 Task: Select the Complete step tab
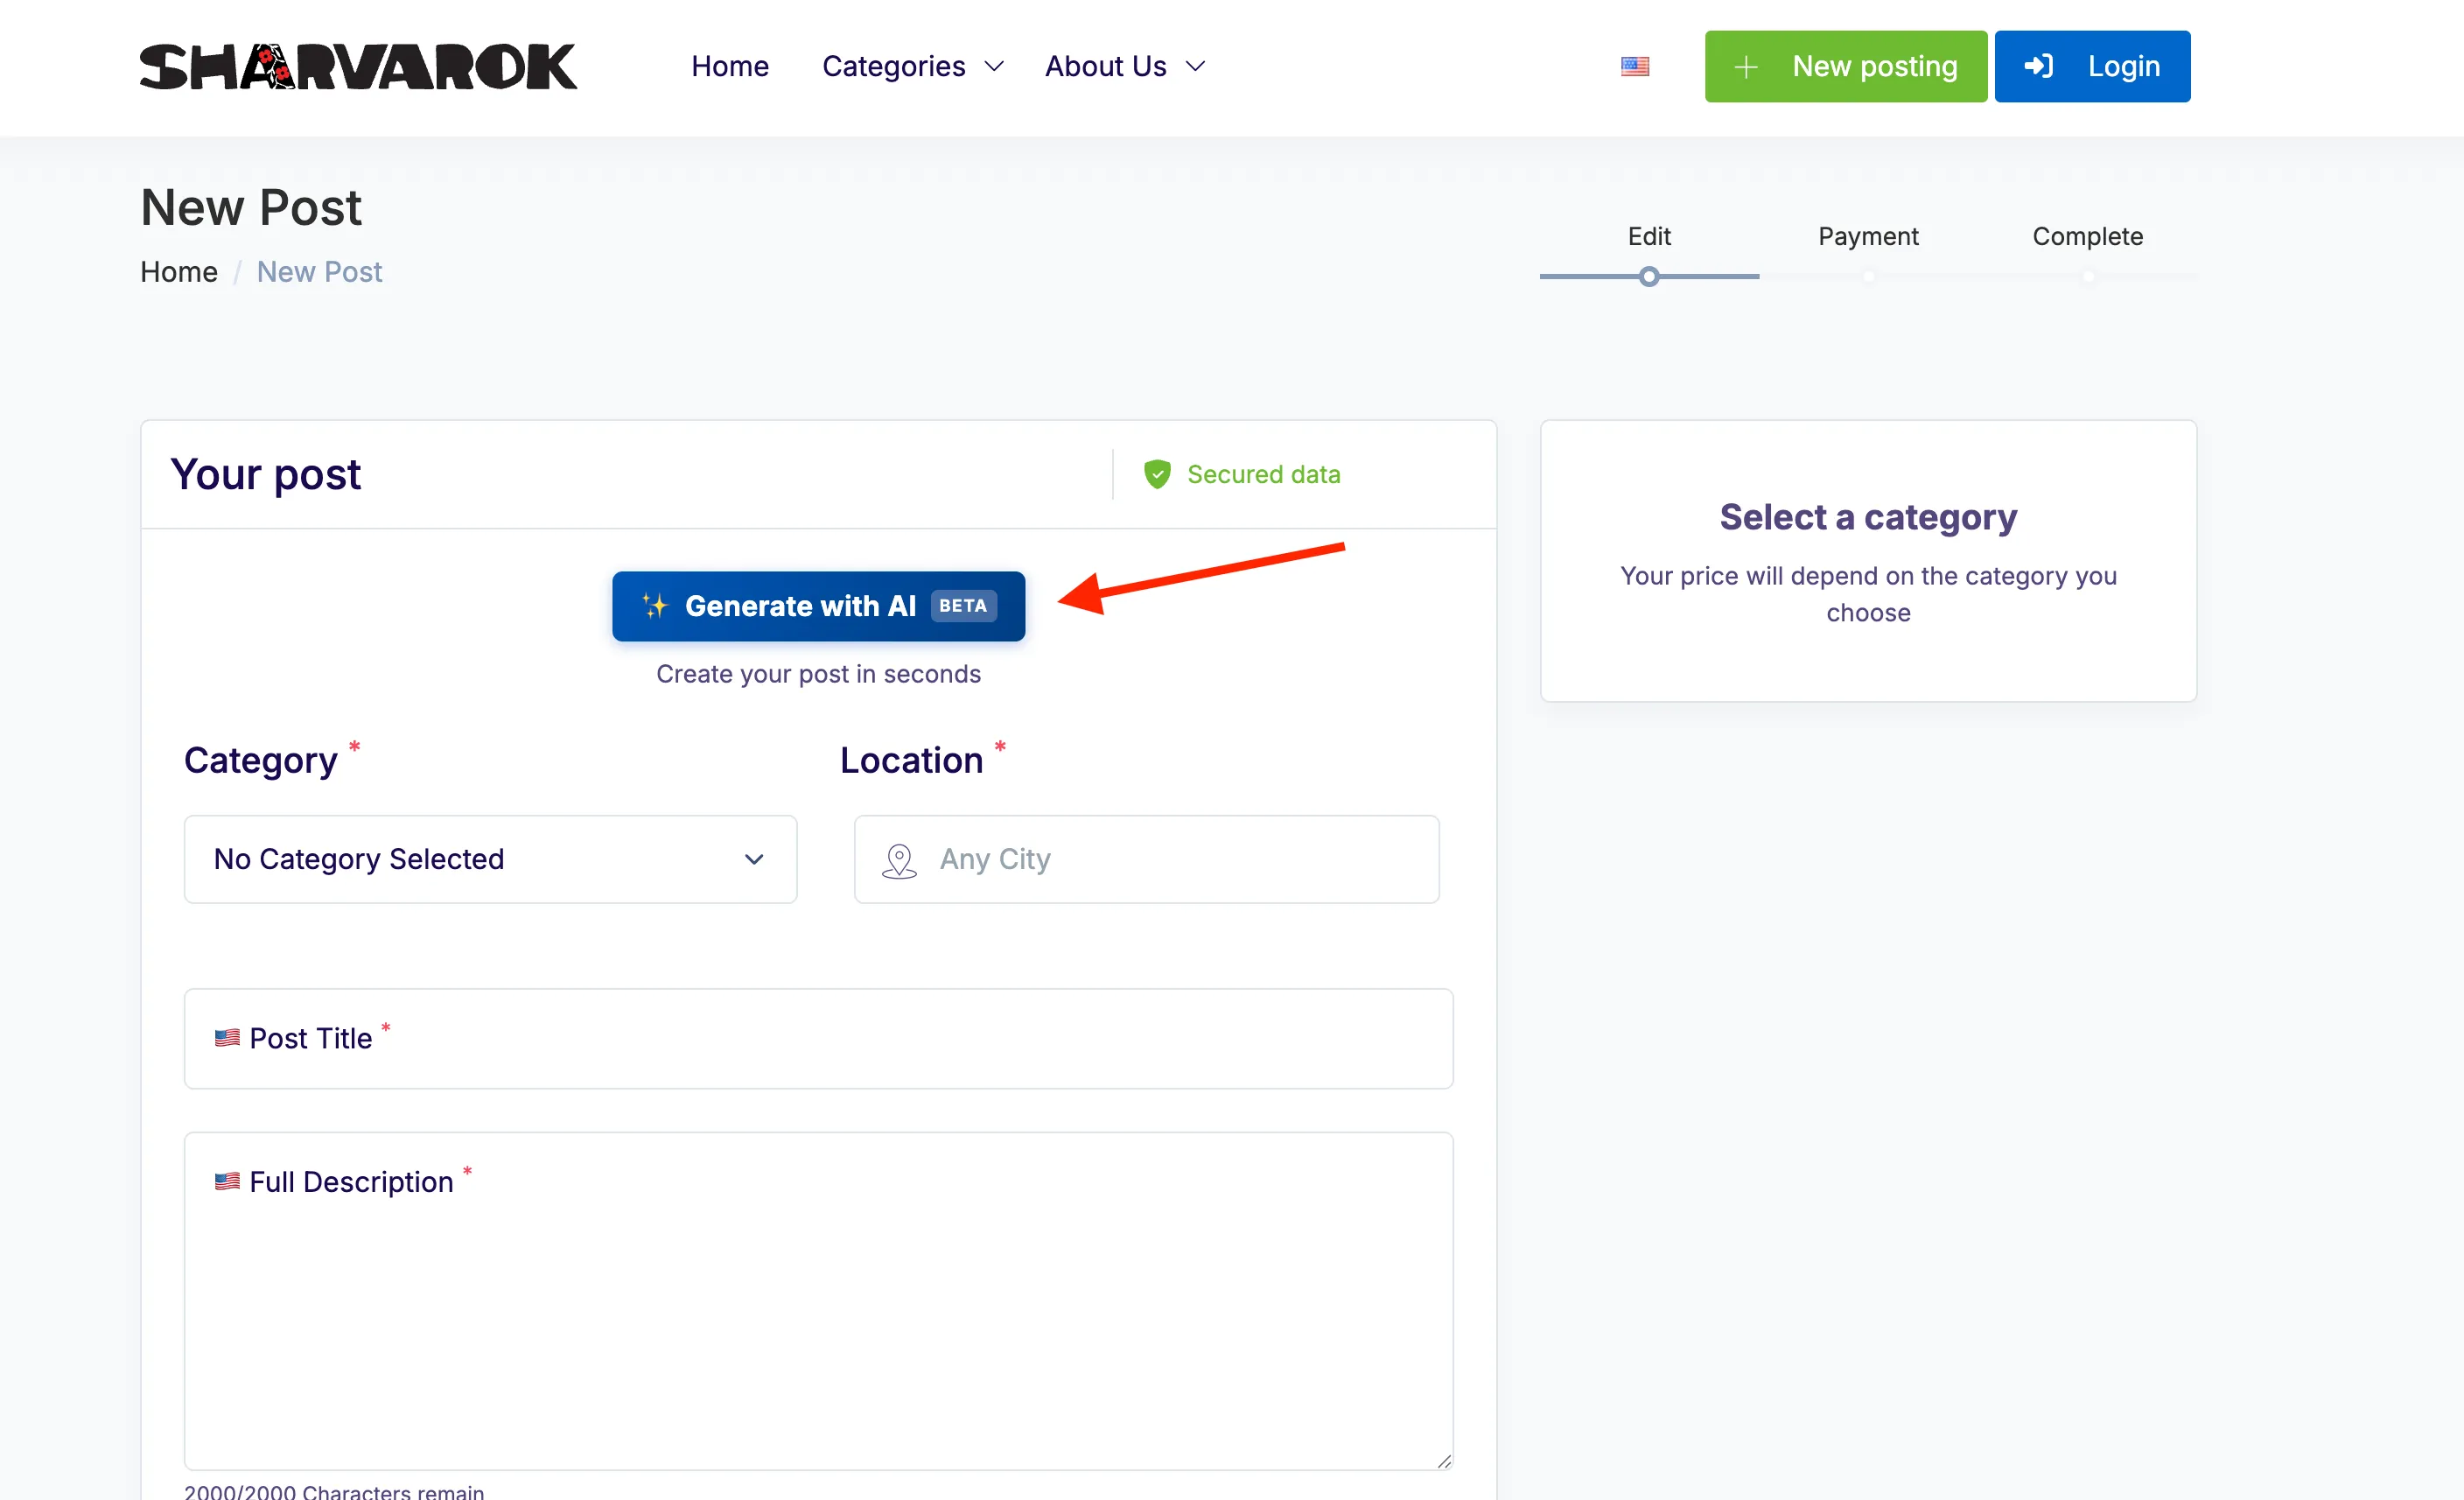click(x=2087, y=236)
